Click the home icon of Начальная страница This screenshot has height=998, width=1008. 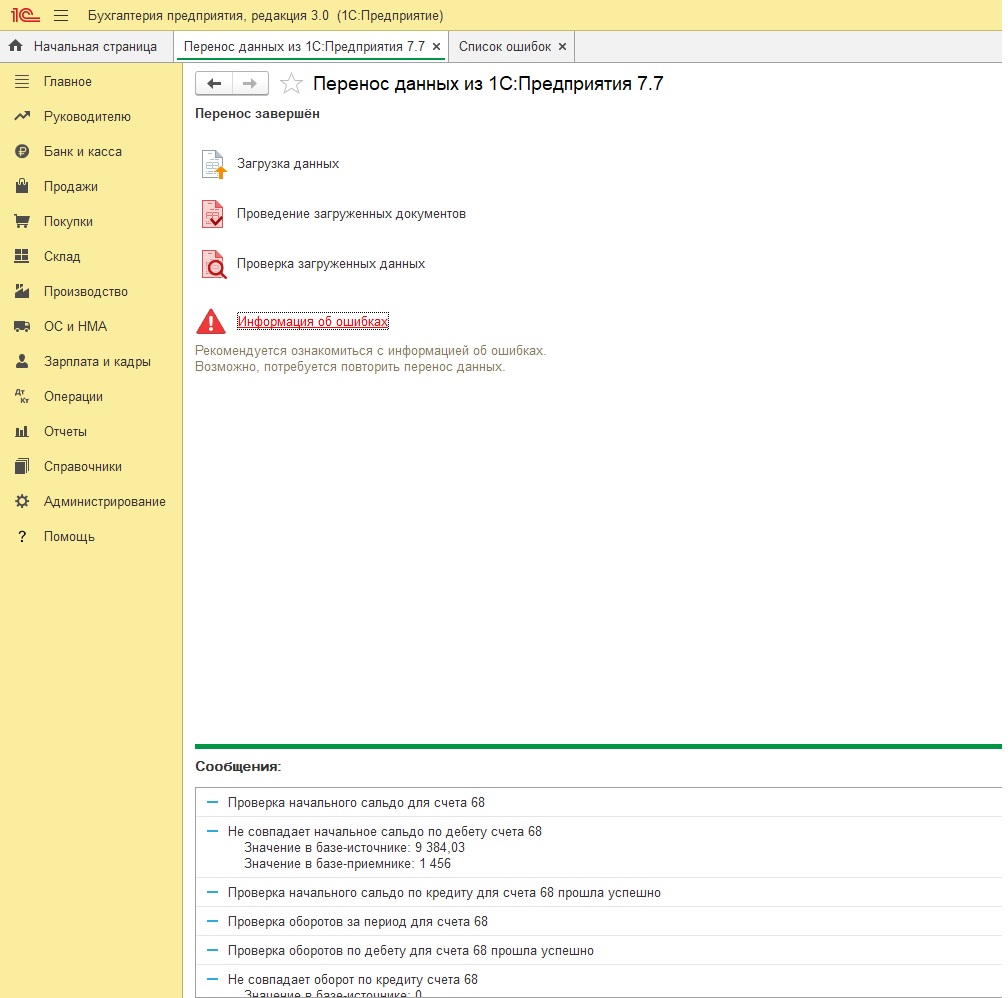pyautogui.click(x=16, y=46)
